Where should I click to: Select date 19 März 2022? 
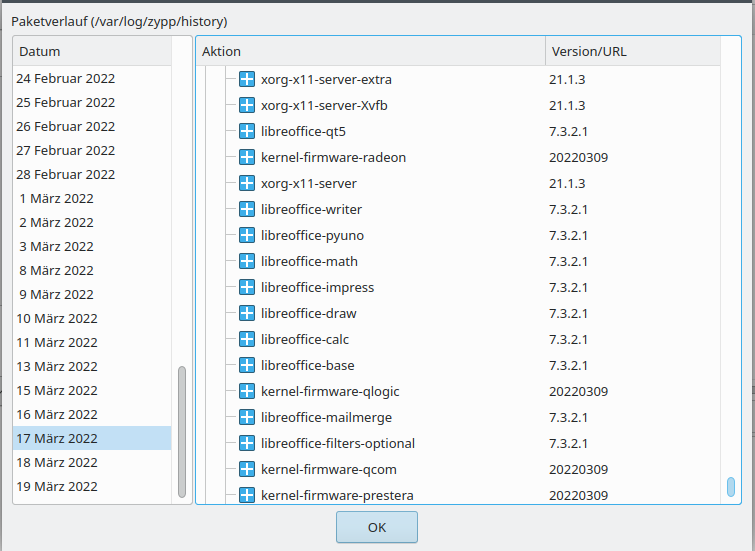[92, 486]
